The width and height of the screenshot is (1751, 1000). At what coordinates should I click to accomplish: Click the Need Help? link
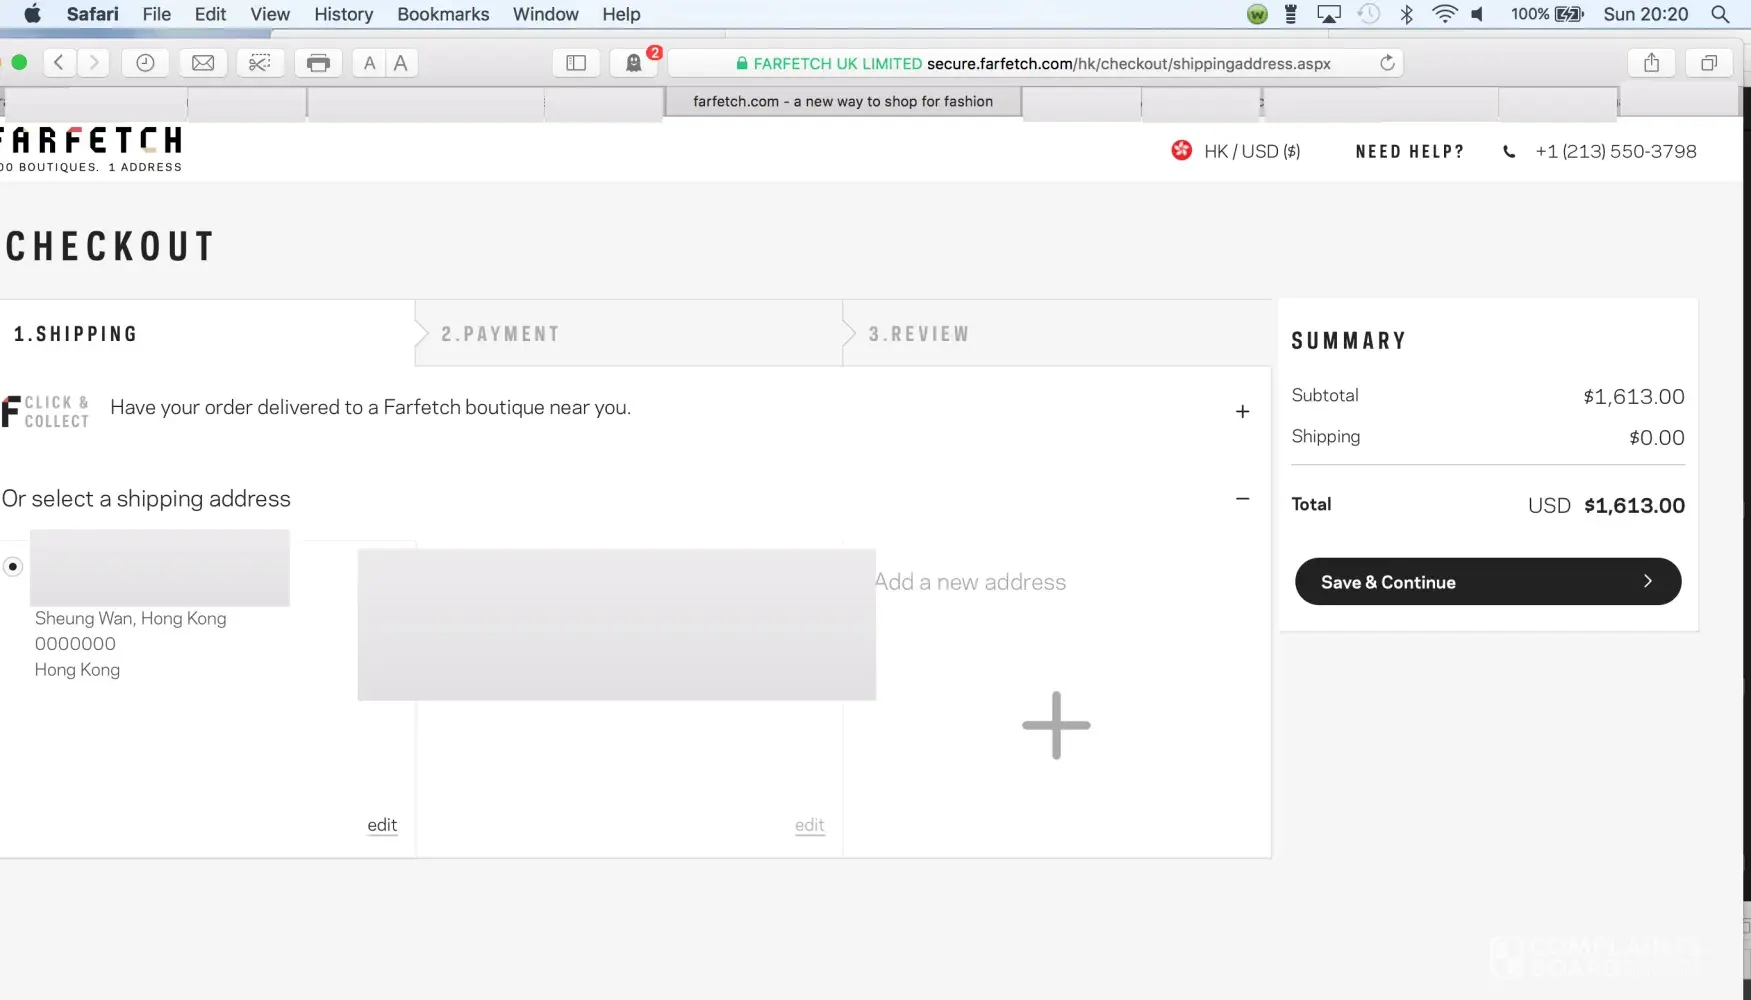[x=1410, y=152]
